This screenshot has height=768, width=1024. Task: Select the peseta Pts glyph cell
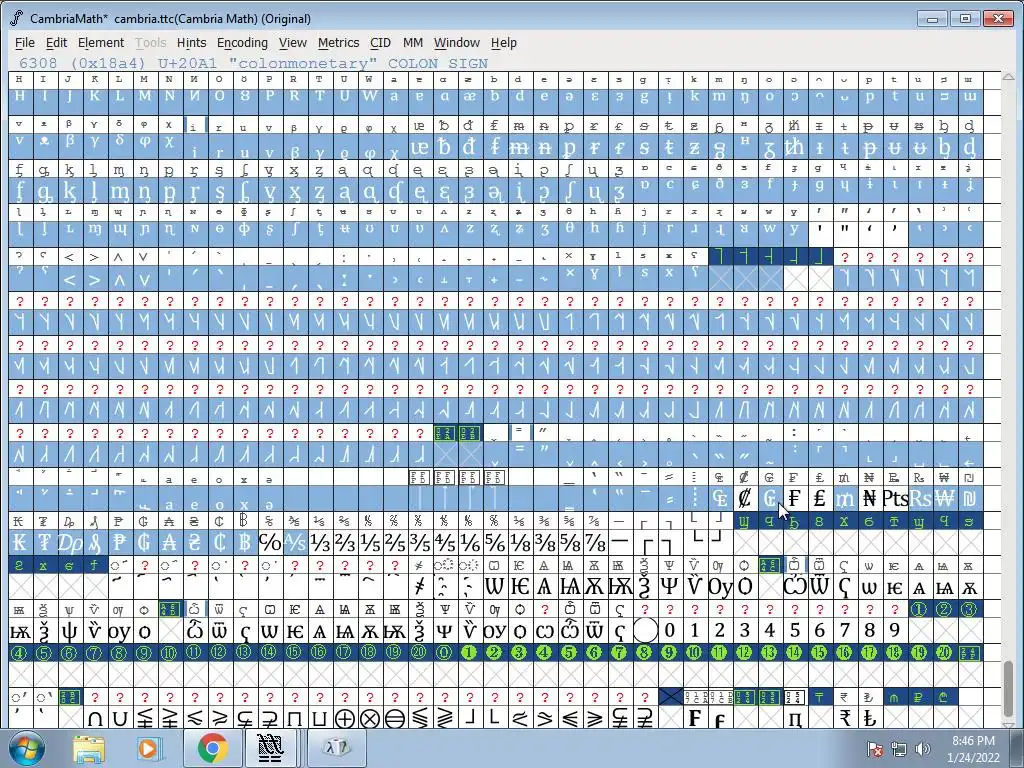[894, 499]
